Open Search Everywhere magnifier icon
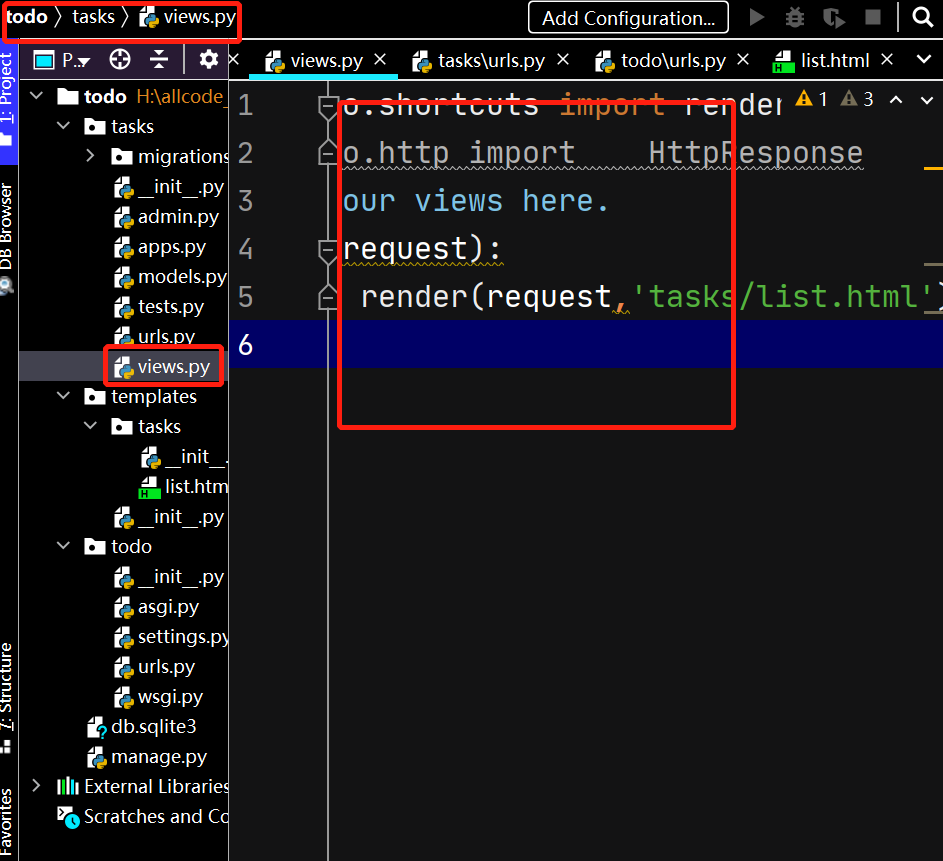This screenshot has width=943, height=861. [x=922, y=17]
